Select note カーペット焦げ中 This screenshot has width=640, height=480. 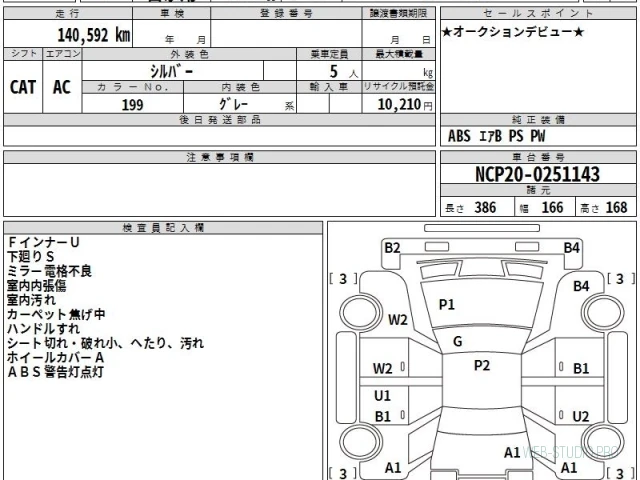pos(56,314)
